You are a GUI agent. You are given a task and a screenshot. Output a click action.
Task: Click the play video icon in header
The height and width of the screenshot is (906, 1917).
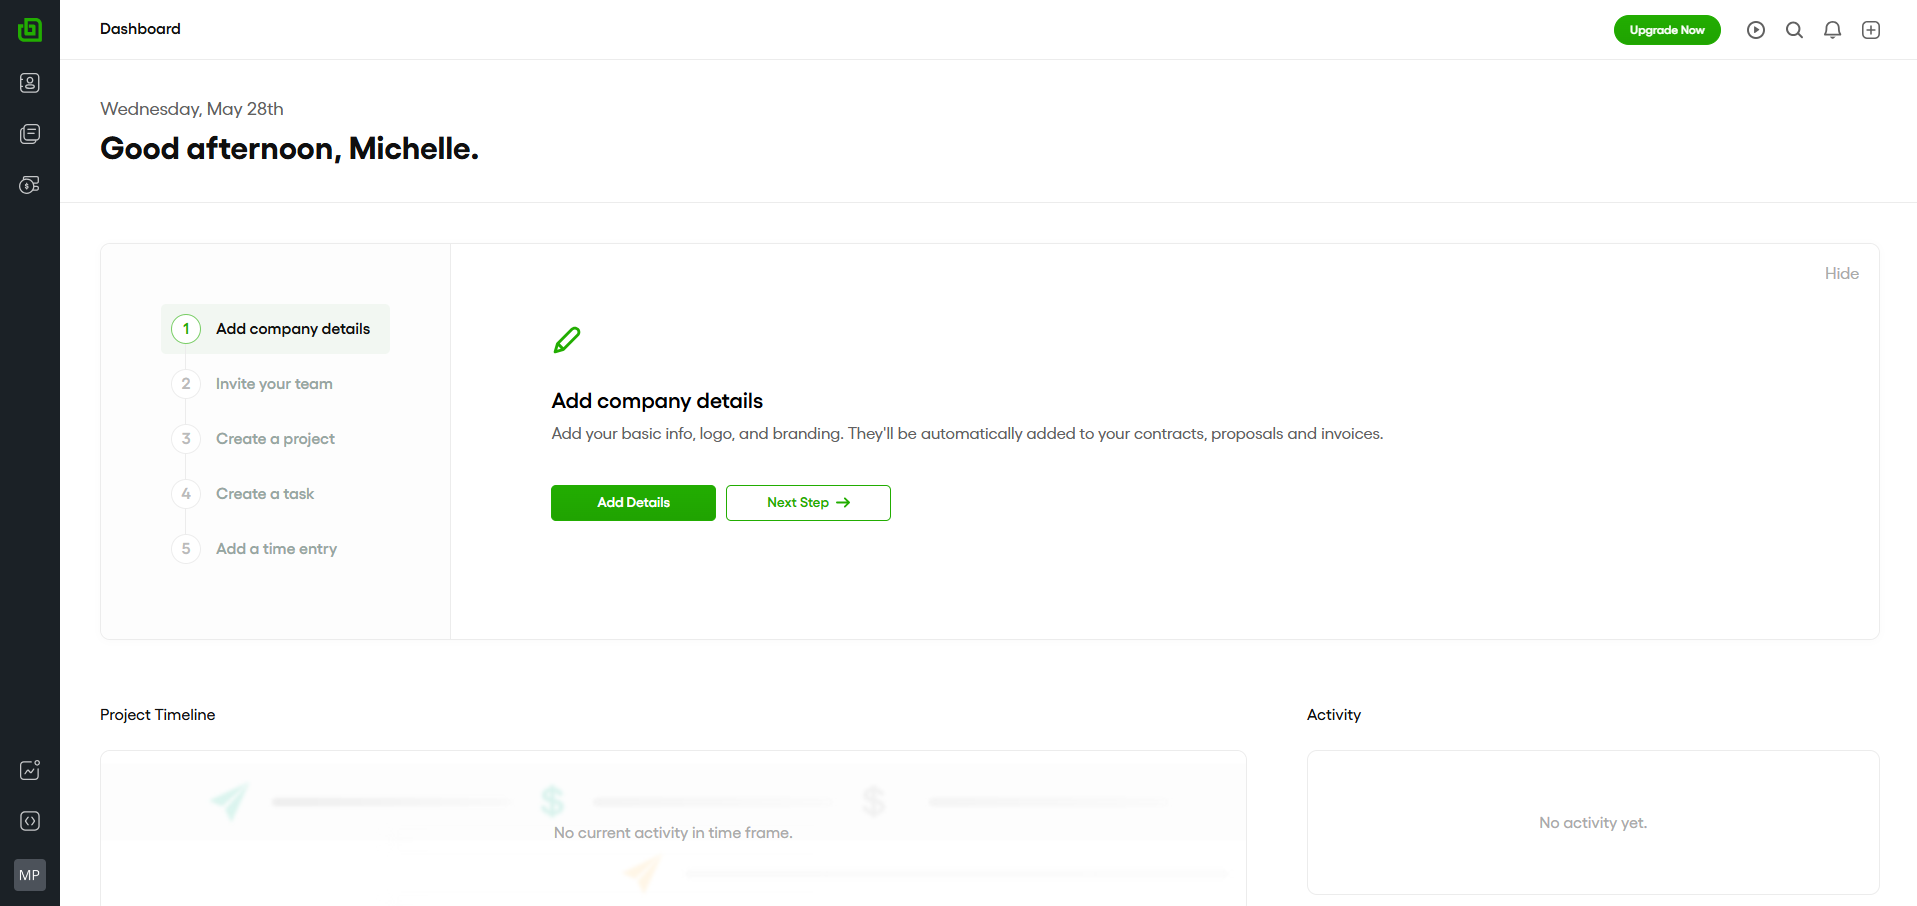1756,30
